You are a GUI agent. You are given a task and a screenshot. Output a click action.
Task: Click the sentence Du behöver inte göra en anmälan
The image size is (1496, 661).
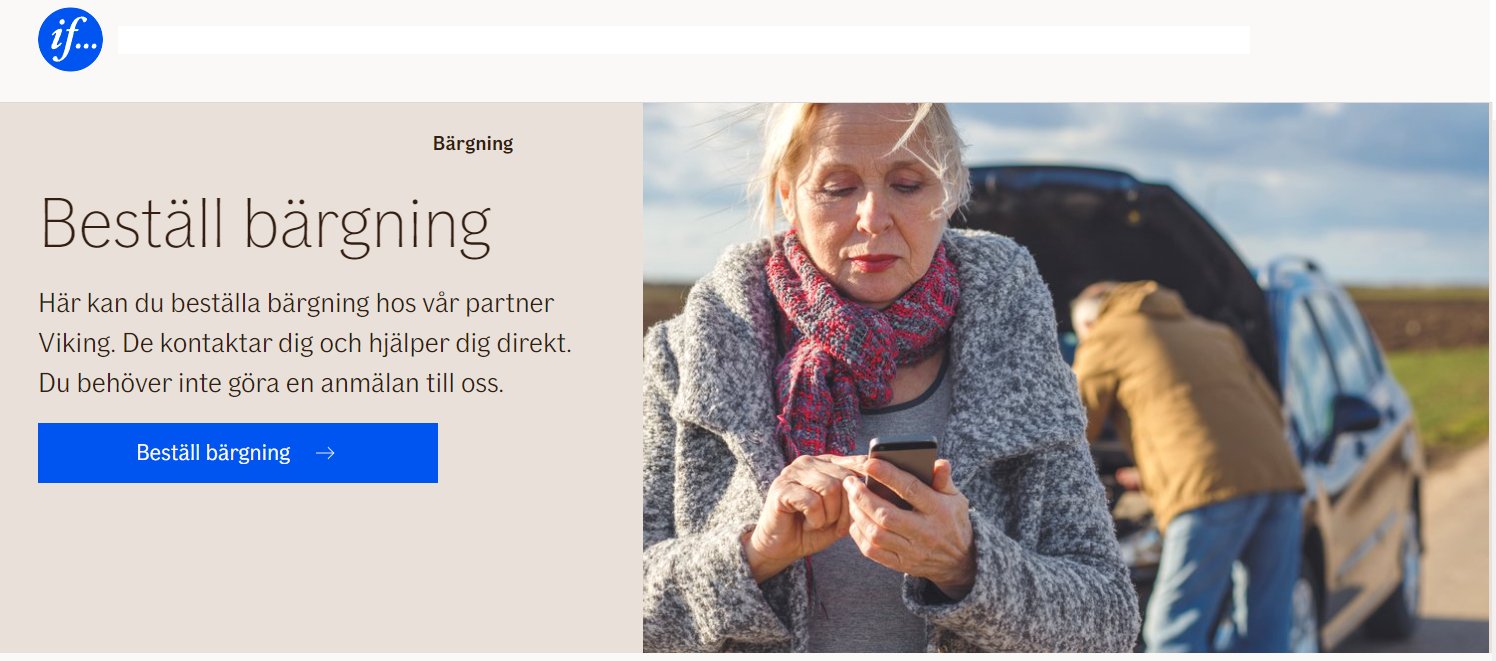click(271, 383)
